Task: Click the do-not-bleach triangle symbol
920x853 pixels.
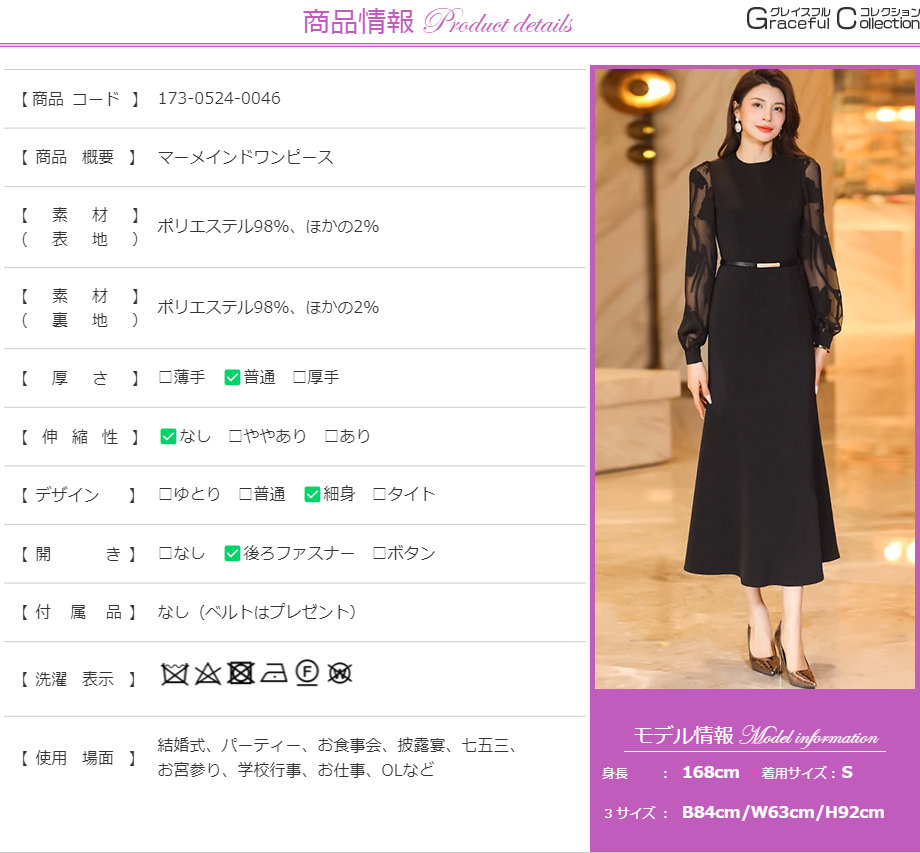Action: (x=207, y=673)
